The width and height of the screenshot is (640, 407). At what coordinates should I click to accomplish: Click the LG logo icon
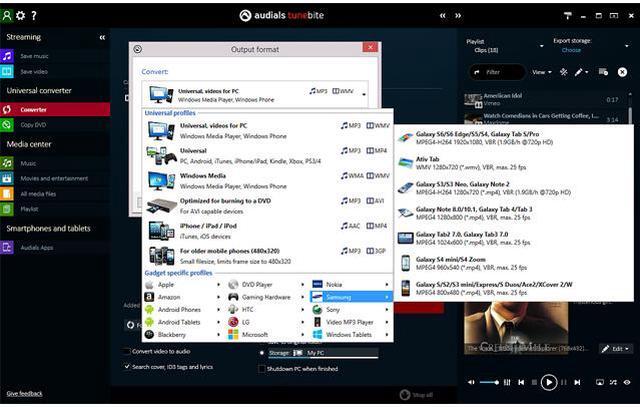coord(233,322)
